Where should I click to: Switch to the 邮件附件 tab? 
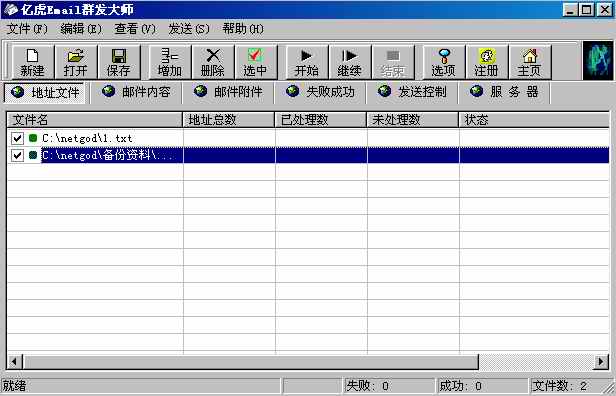tap(228, 92)
